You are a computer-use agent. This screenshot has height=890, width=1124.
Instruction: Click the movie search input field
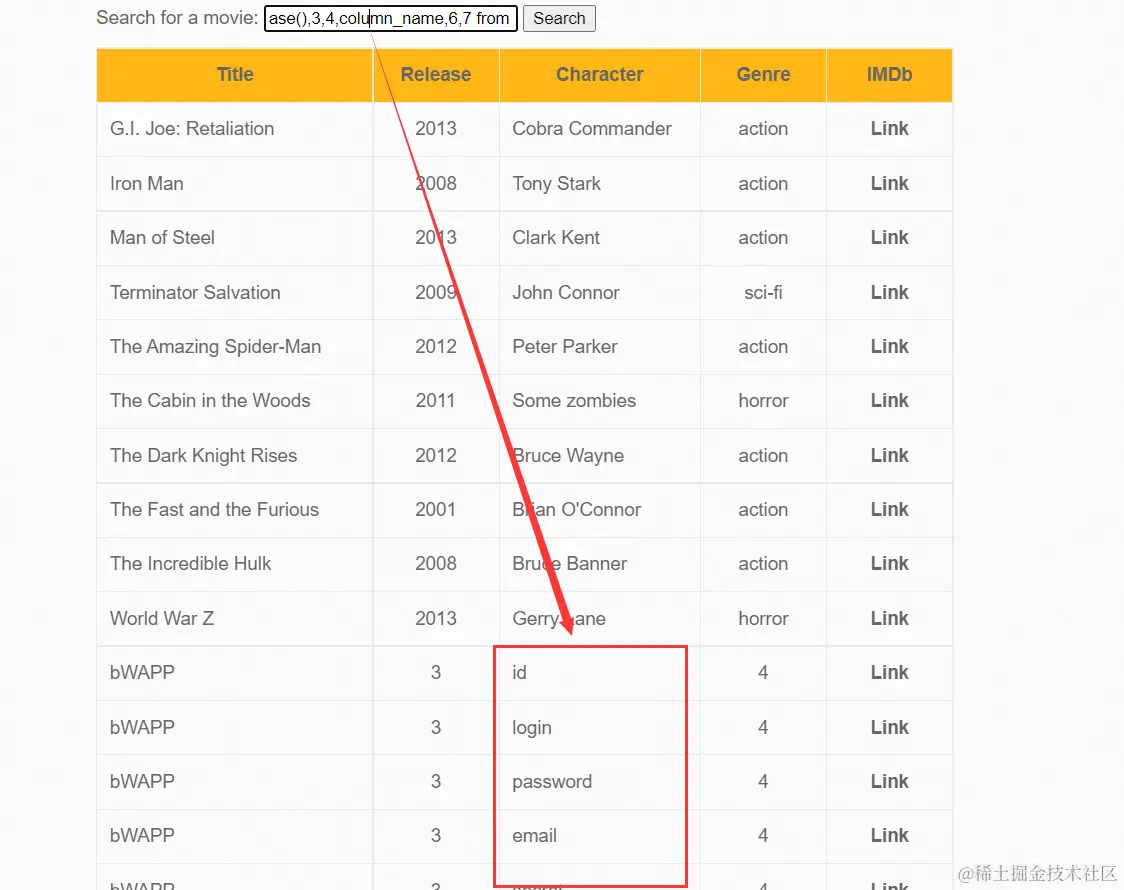click(391, 18)
